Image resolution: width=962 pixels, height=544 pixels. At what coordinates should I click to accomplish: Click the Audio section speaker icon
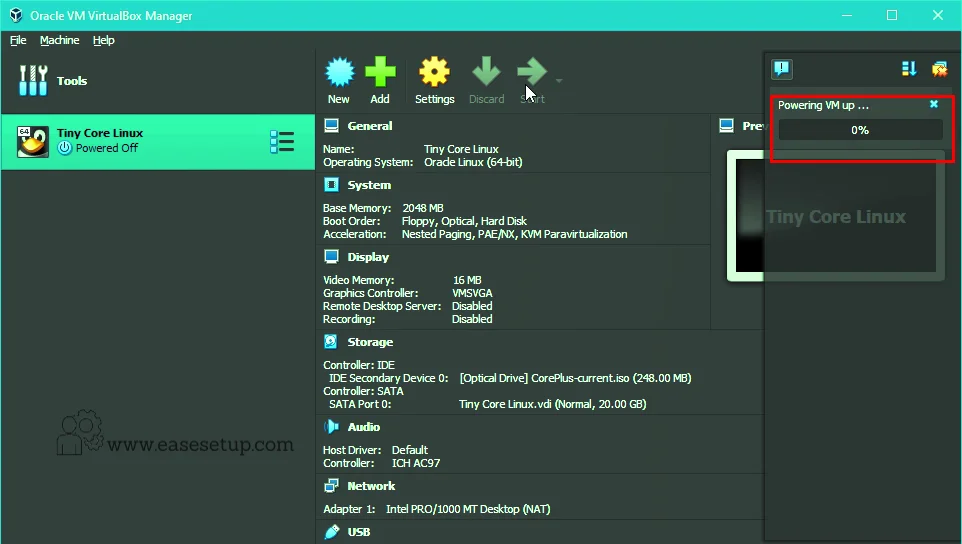tap(331, 426)
